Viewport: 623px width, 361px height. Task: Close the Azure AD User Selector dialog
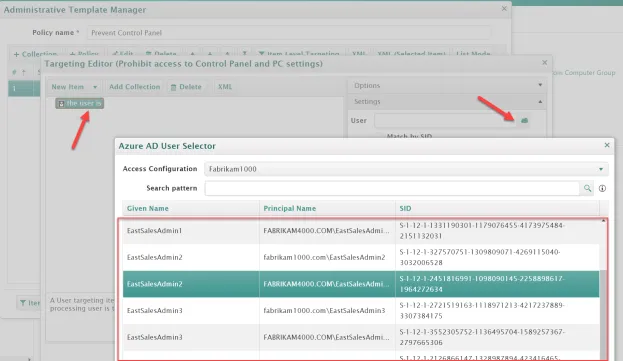607,145
